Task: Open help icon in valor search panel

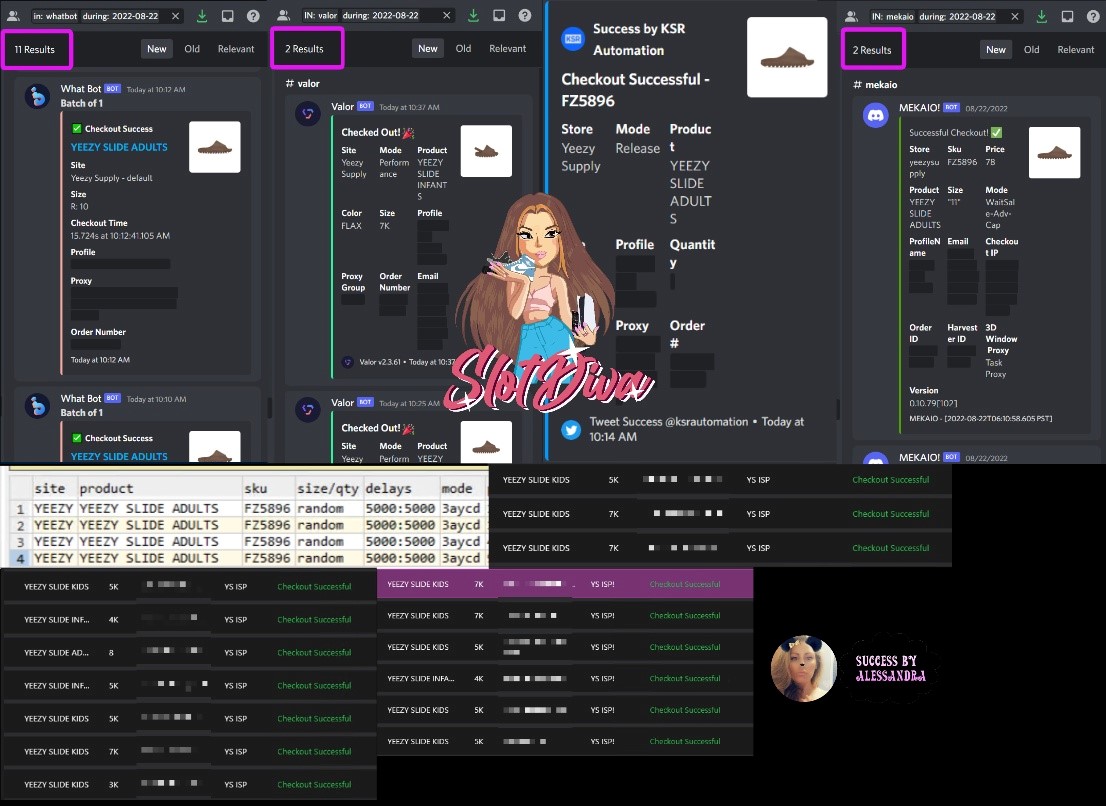Action: click(525, 15)
